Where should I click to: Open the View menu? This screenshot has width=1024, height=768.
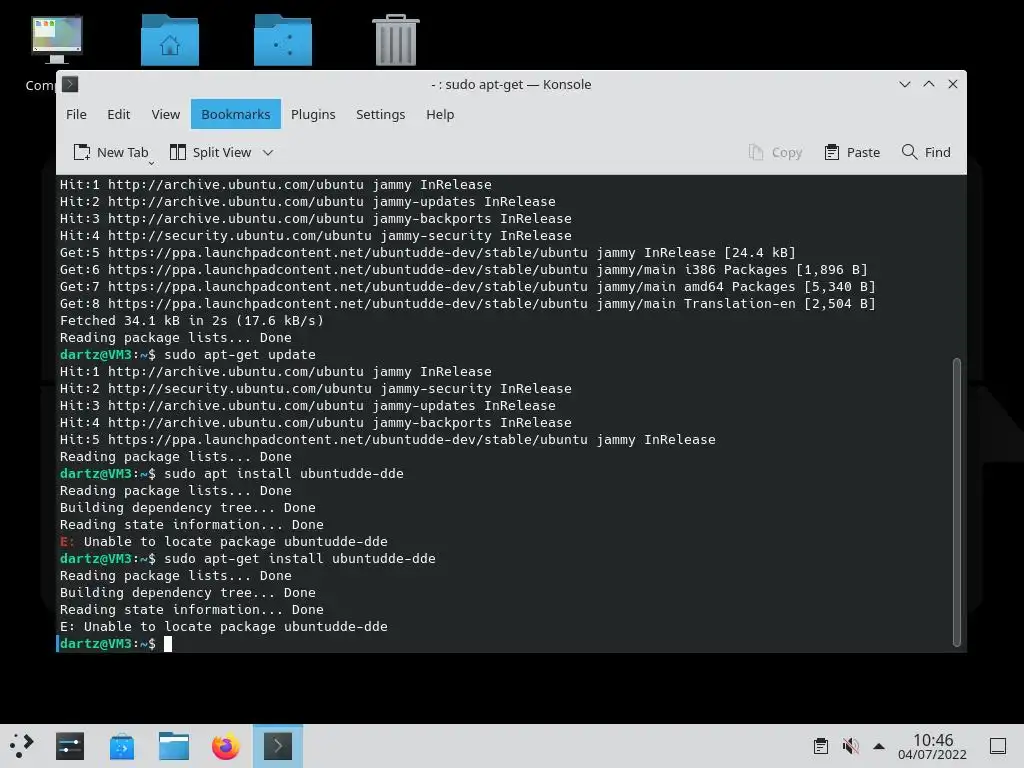pos(165,114)
